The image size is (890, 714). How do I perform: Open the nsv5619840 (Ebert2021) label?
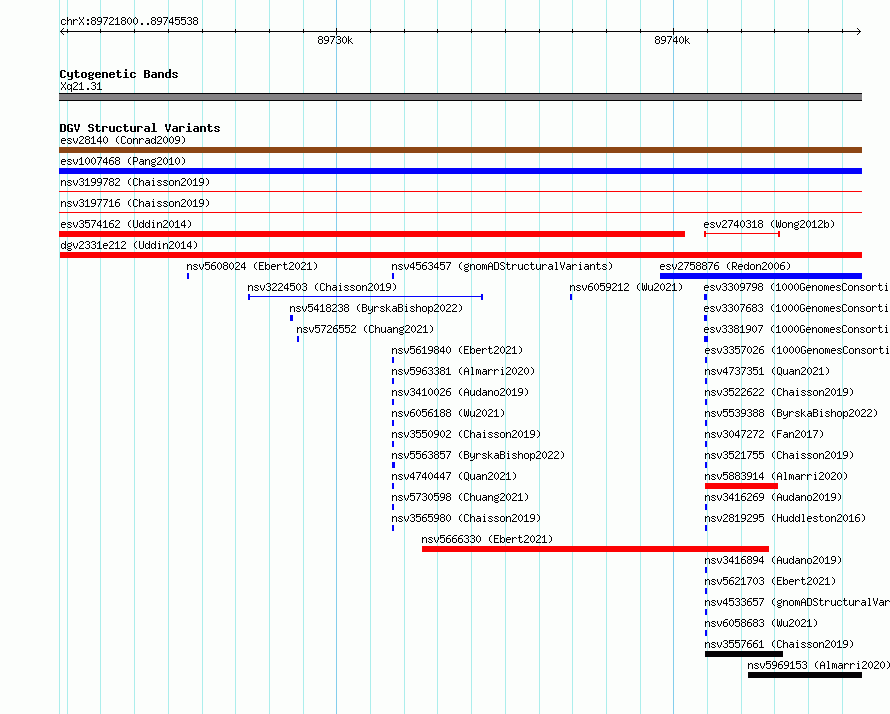coord(457,350)
